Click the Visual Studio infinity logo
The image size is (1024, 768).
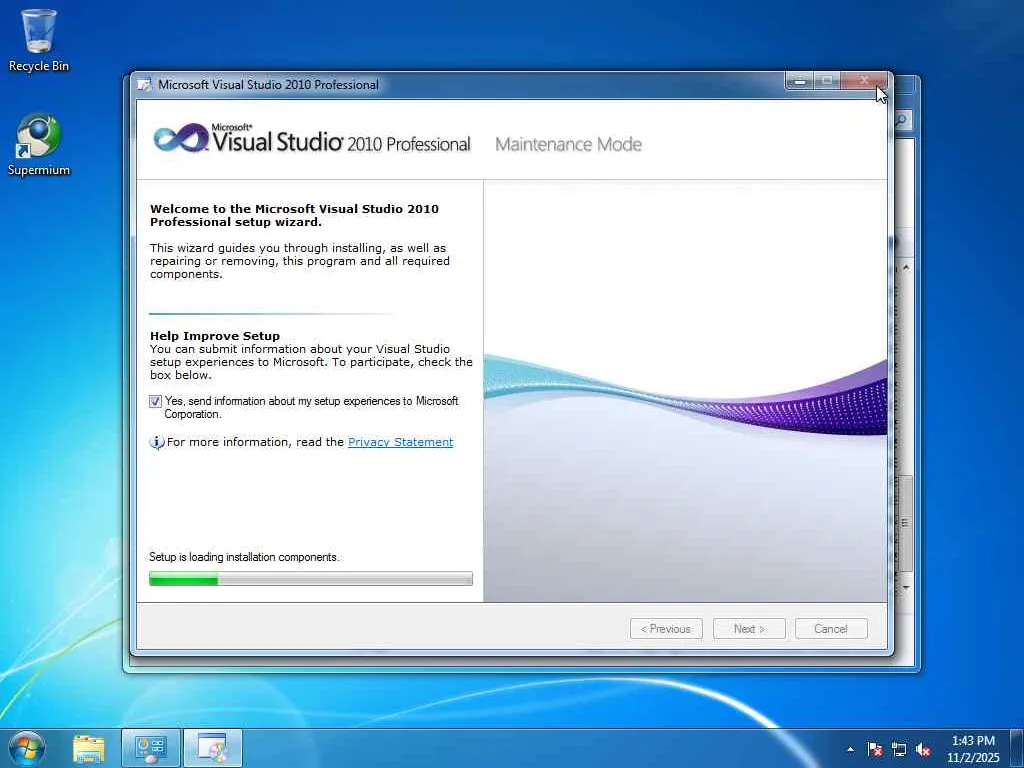181,138
